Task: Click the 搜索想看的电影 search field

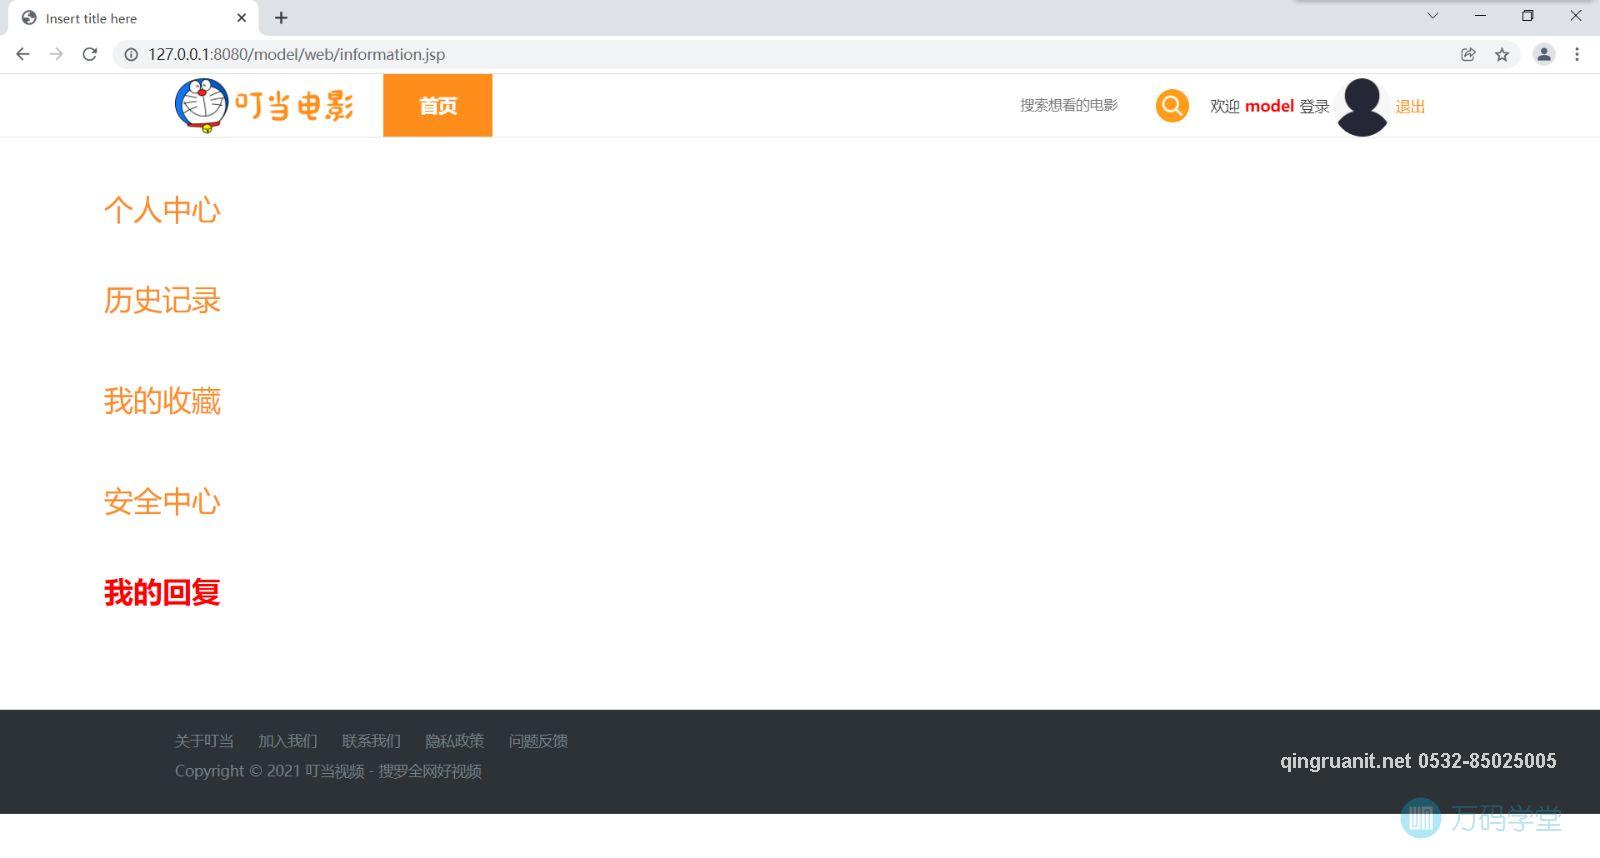Action: (1068, 105)
